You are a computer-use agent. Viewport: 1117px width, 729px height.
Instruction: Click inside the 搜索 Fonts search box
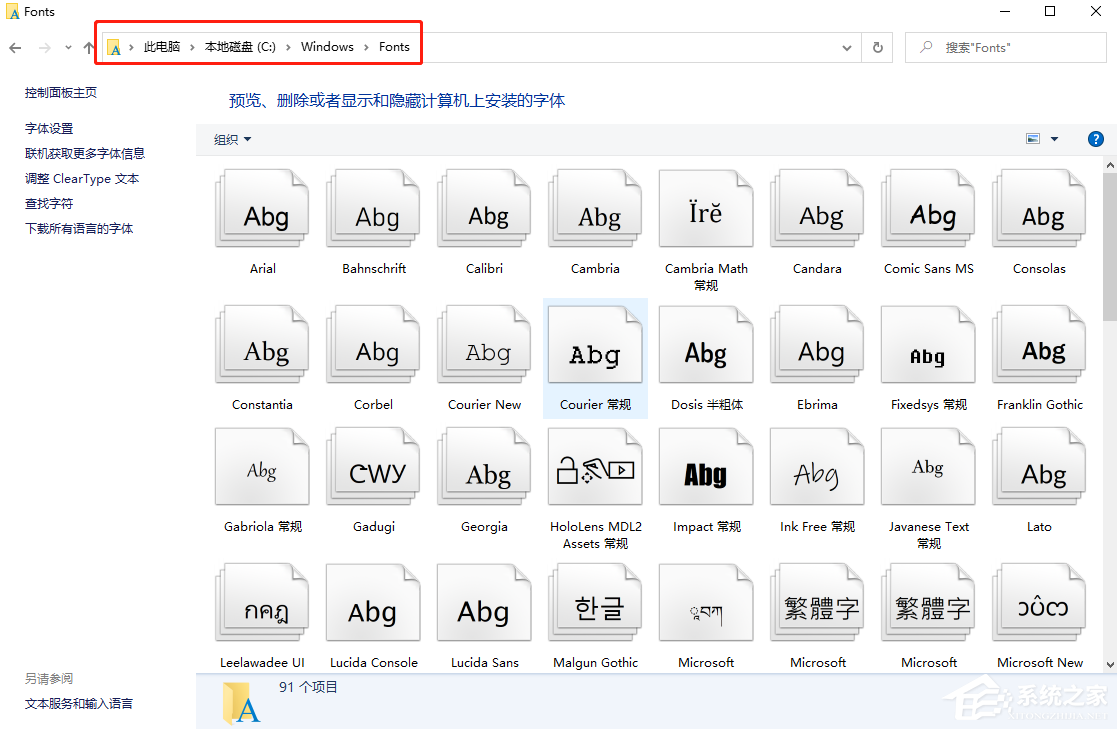pos(1005,47)
